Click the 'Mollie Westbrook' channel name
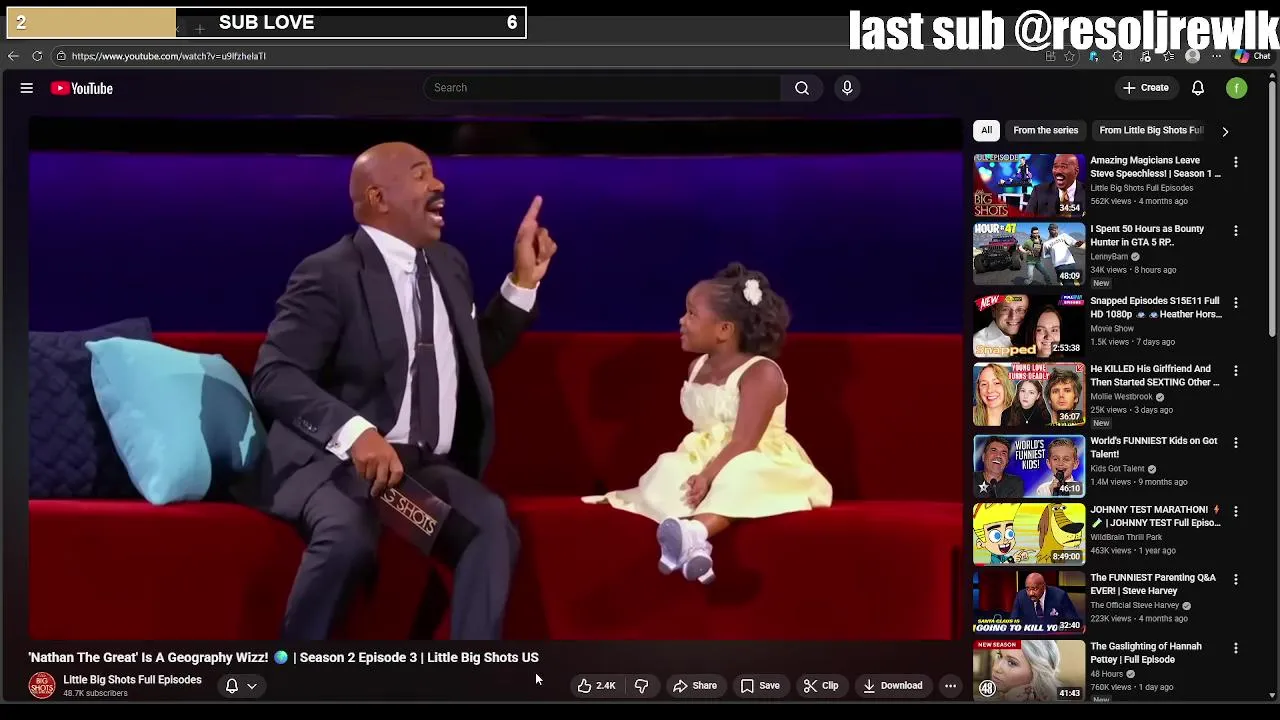1280x720 pixels. click(x=1122, y=397)
